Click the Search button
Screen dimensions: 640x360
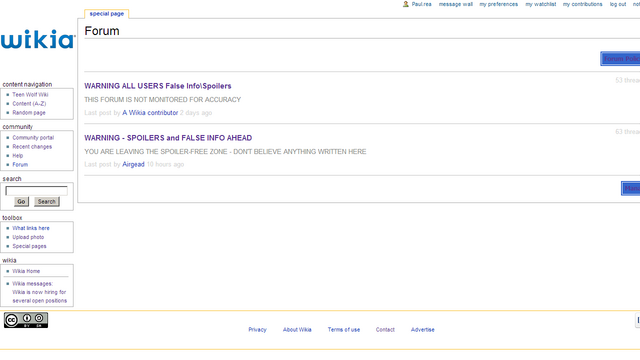pos(47,202)
